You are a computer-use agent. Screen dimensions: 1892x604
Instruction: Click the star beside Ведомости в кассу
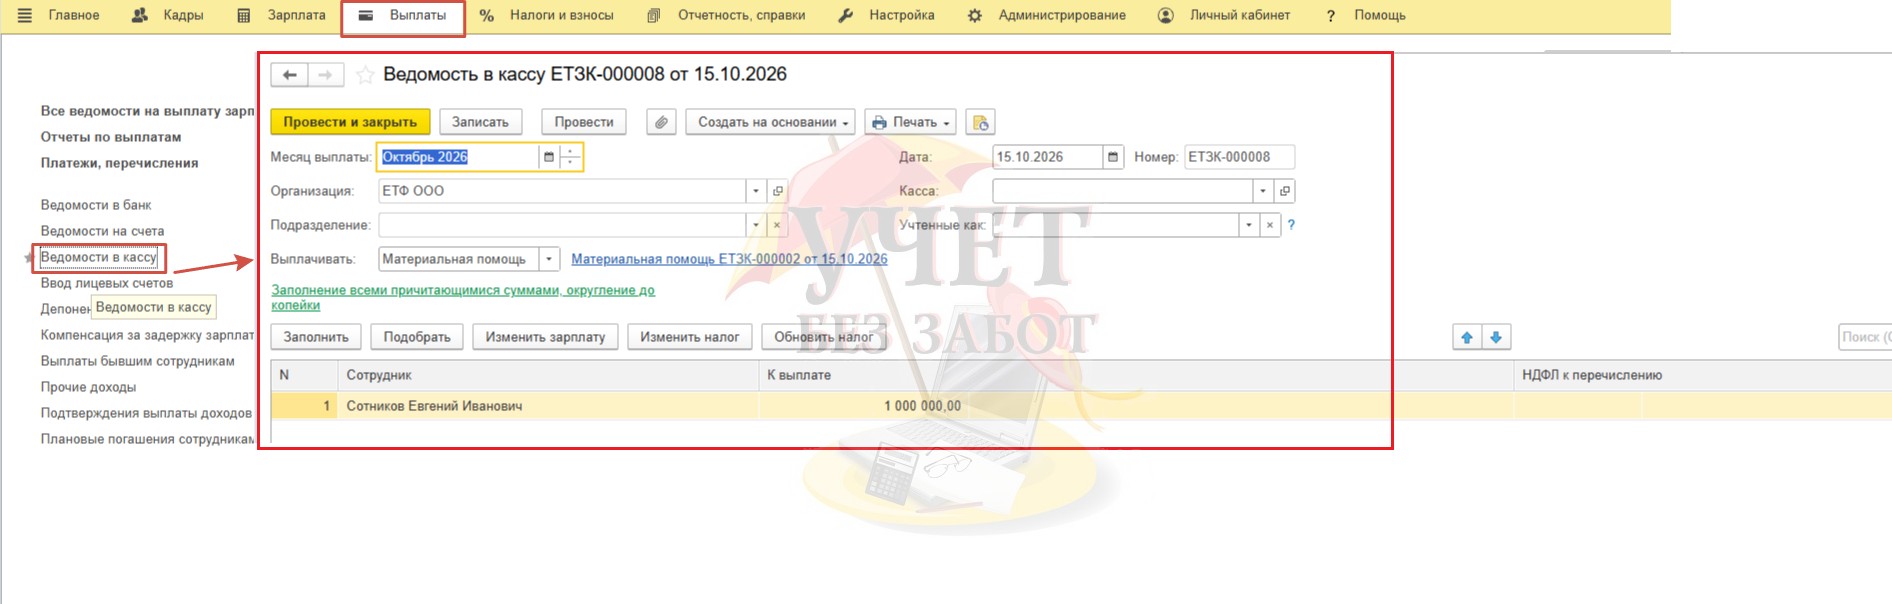pyautogui.click(x=29, y=258)
